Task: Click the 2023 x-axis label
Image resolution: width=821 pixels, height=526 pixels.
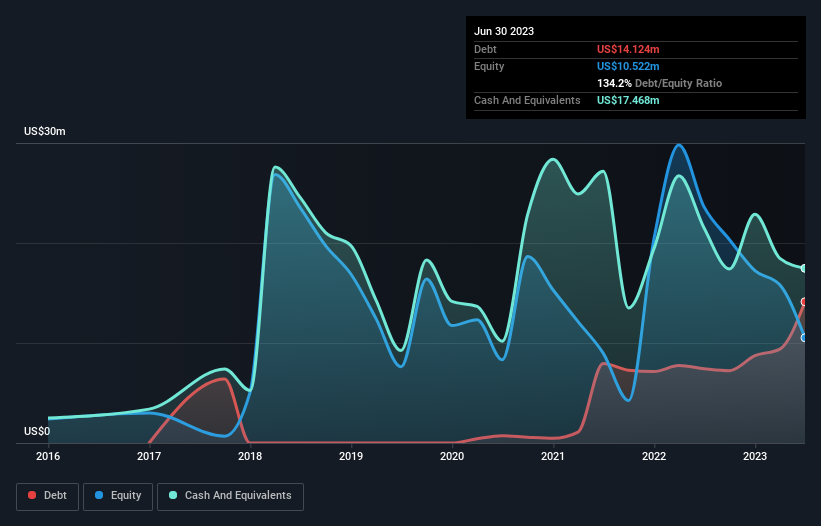Action: coord(755,456)
